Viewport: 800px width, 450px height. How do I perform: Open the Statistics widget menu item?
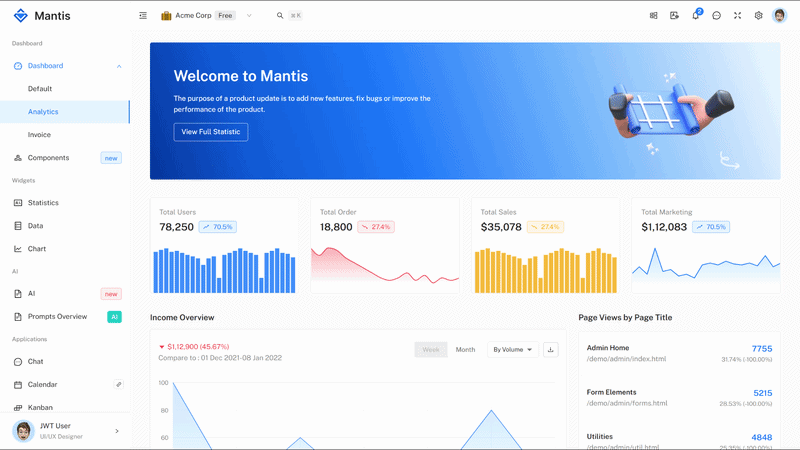coord(65,203)
